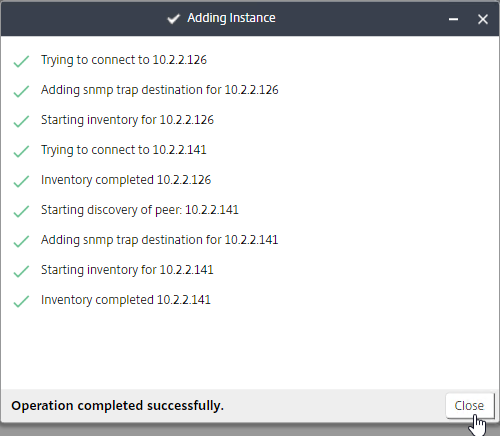Click the checkmark icon in title bar
This screenshot has height=436, width=500.
[173, 19]
